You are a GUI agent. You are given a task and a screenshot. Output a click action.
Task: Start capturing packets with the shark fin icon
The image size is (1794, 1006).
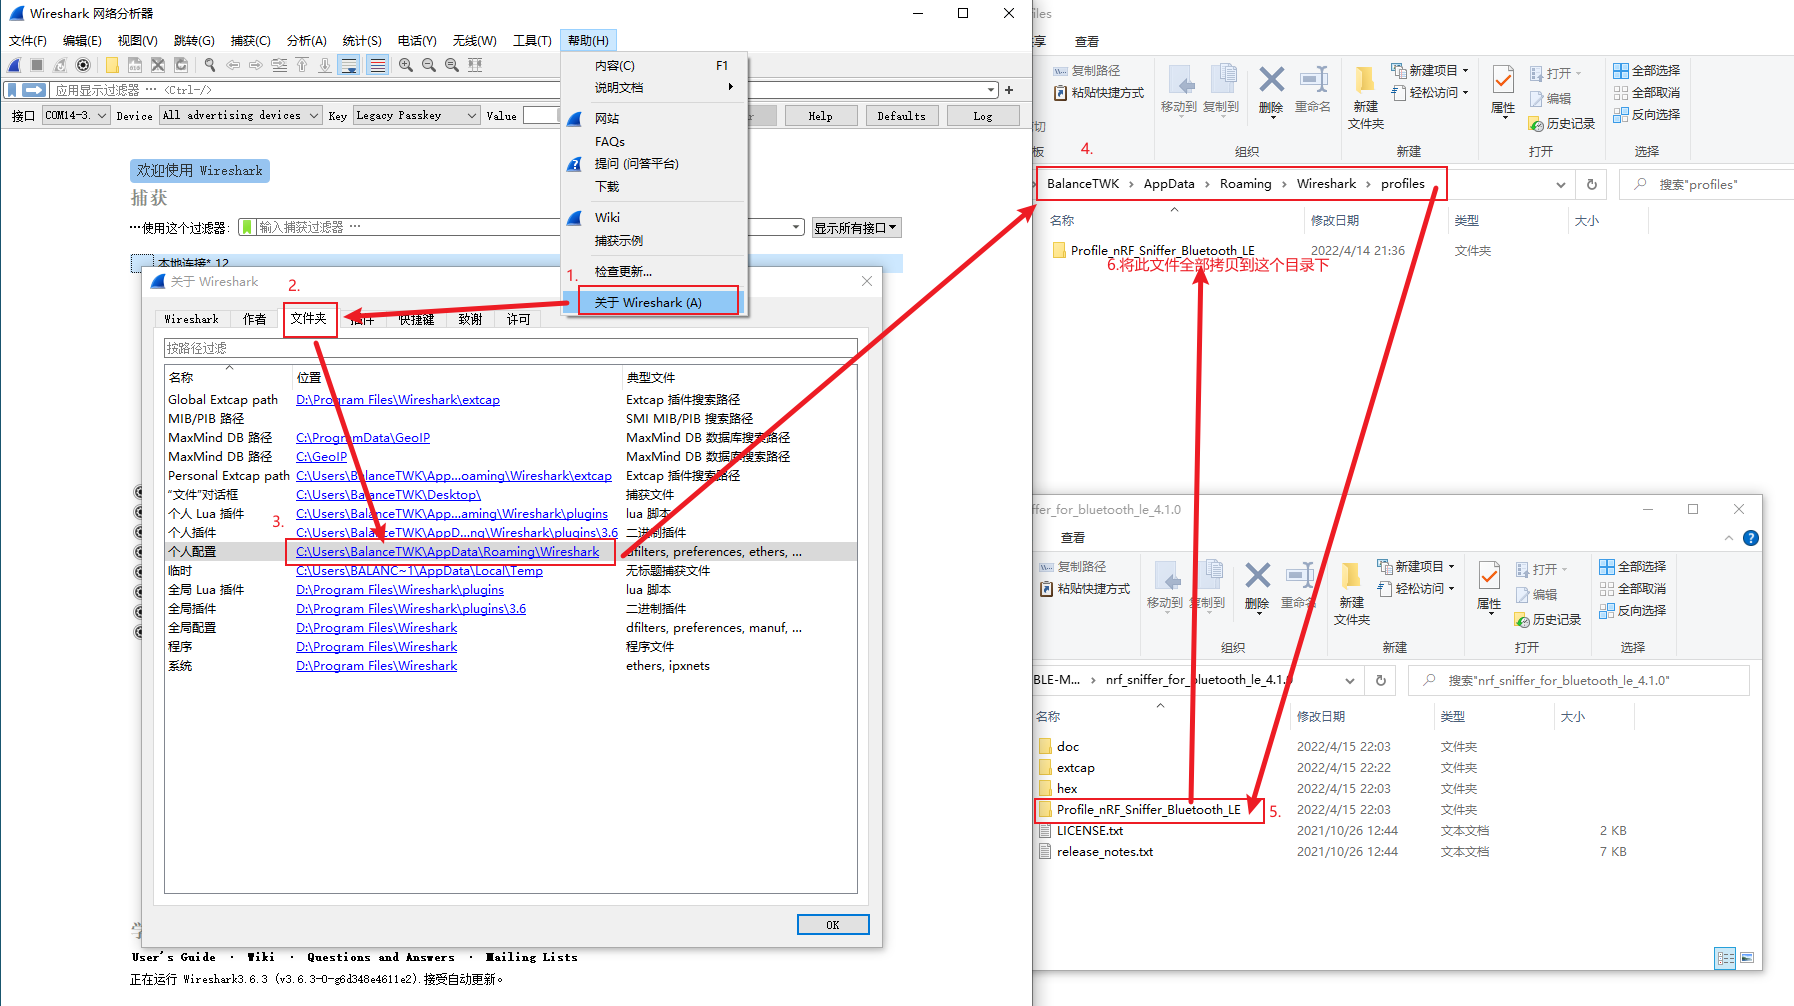click(x=14, y=65)
